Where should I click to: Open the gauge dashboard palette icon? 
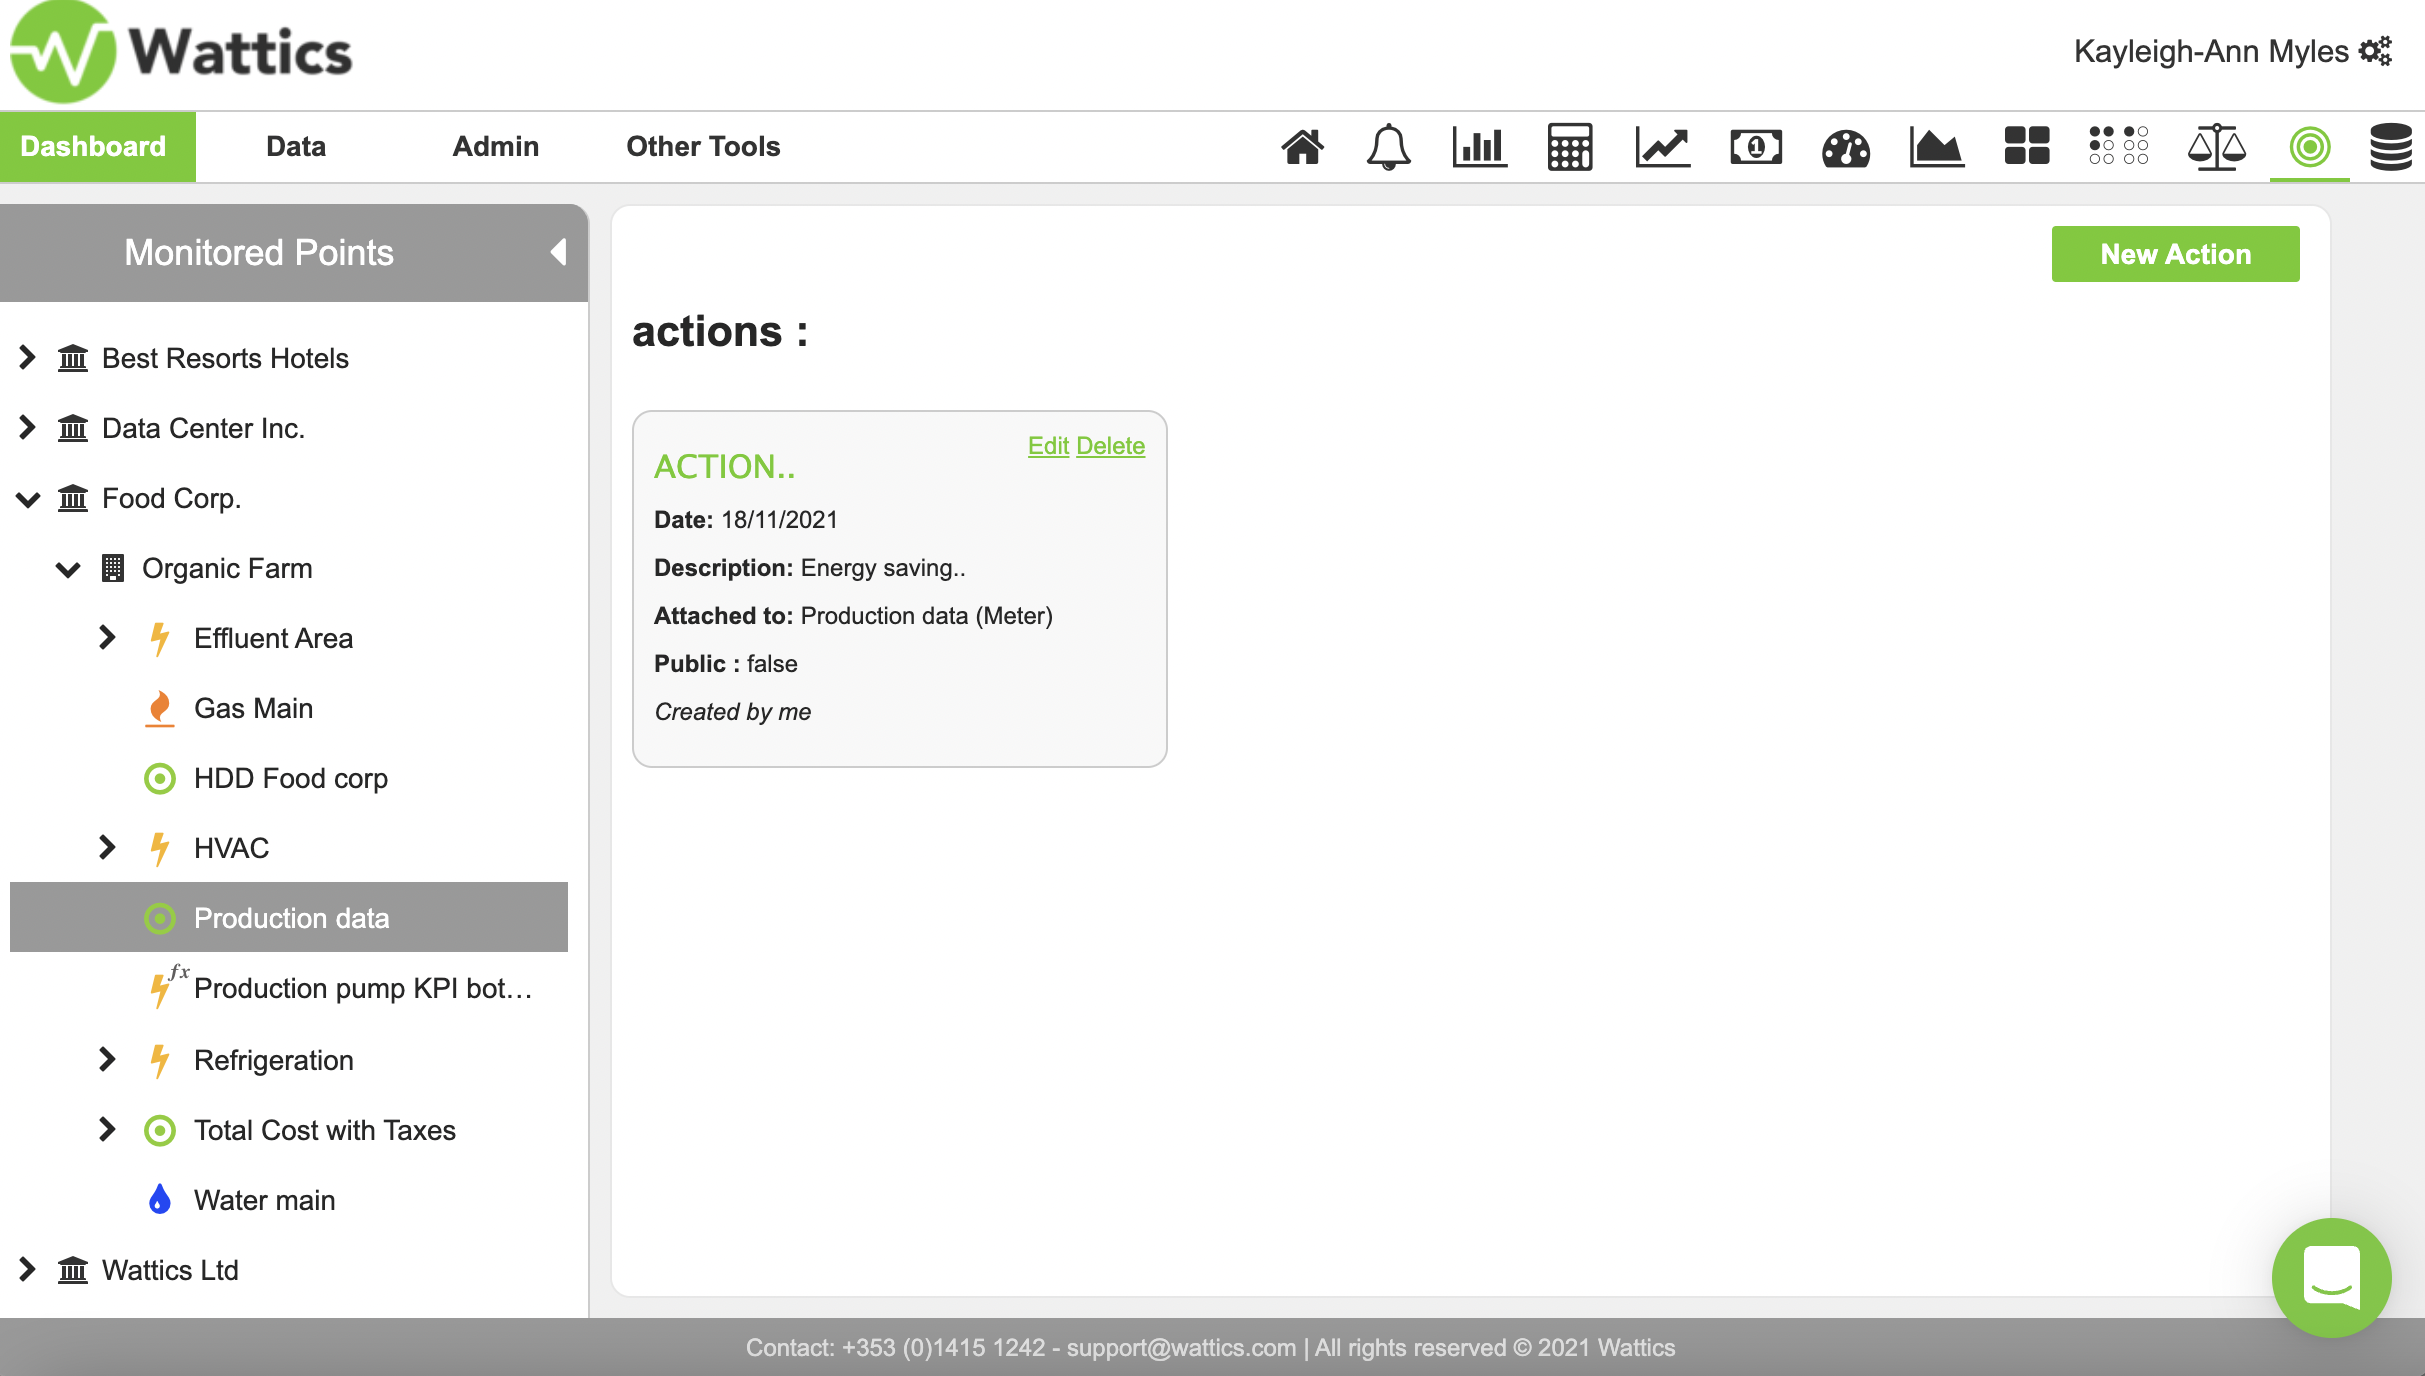(1845, 149)
